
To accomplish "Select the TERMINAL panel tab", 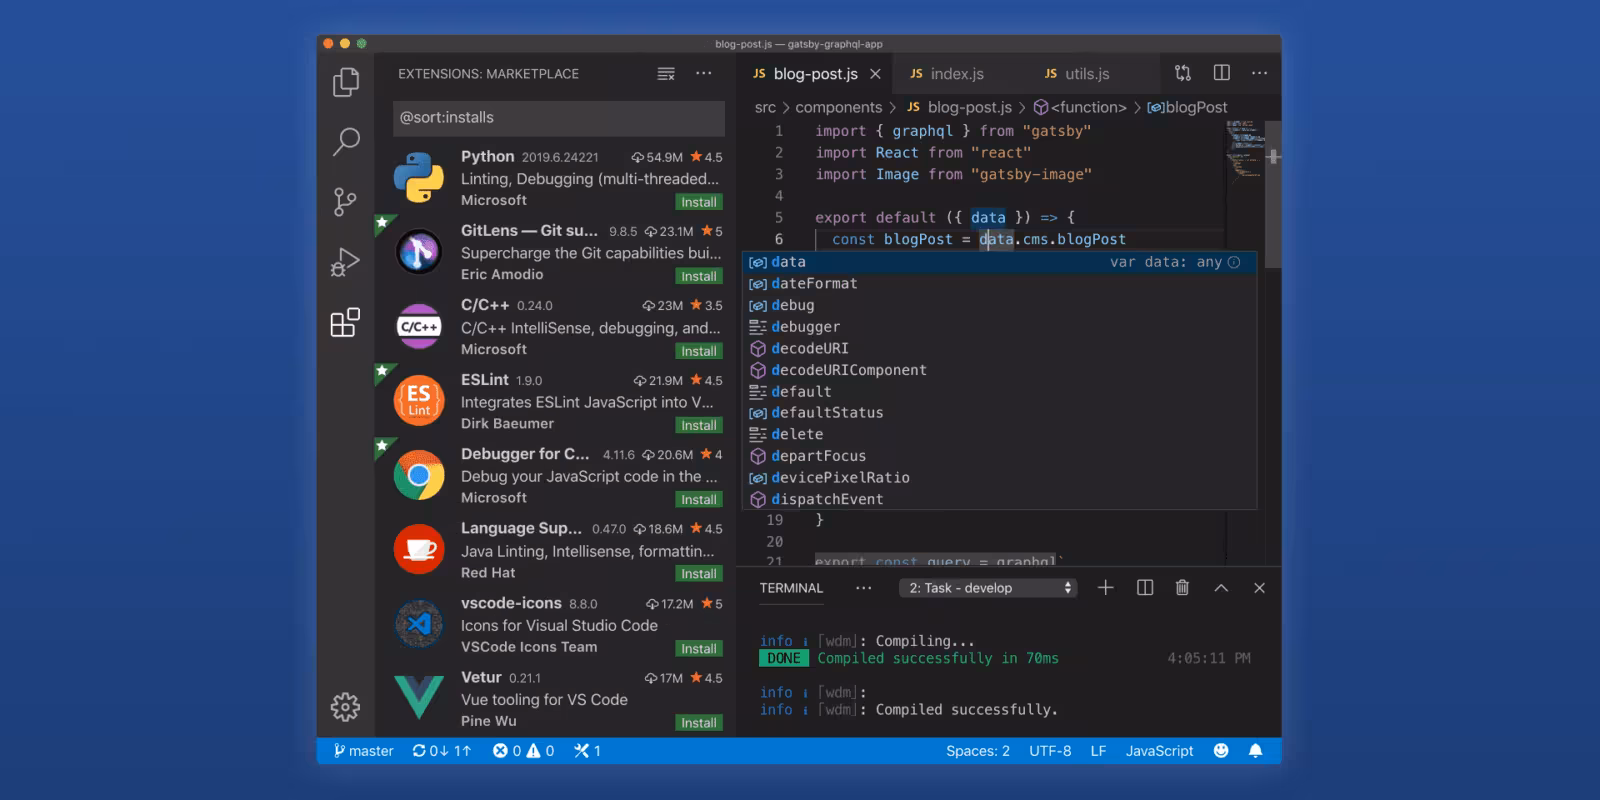I will [x=791, y=588].
